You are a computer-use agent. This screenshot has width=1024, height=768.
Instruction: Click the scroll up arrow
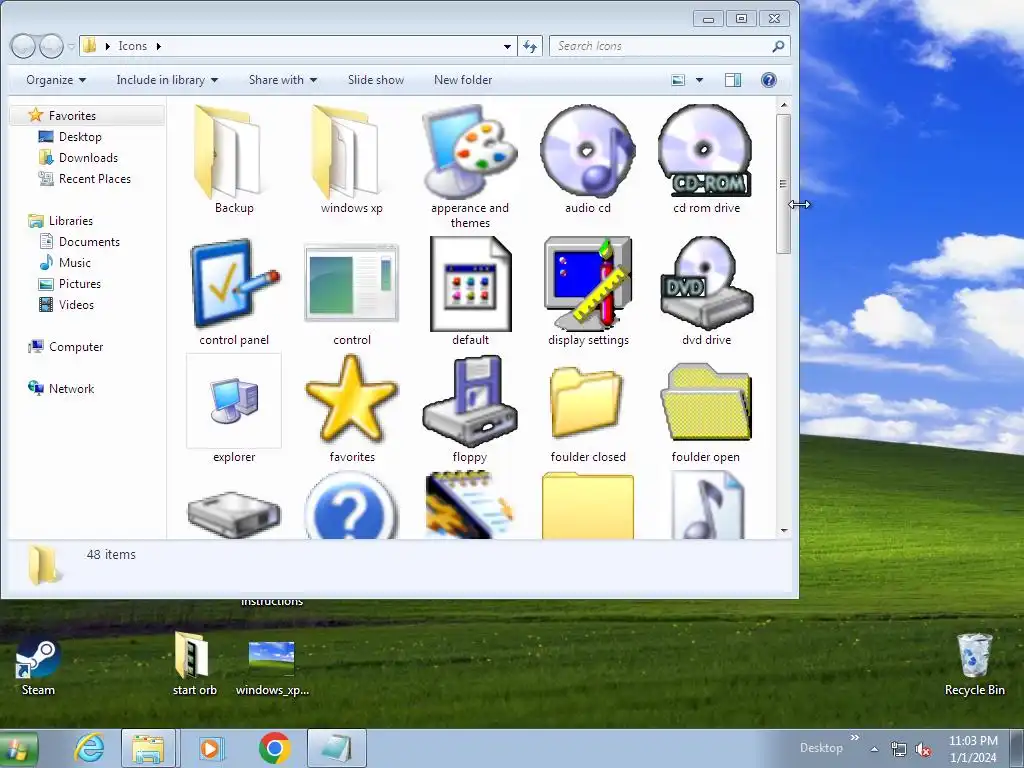point(784,104)
